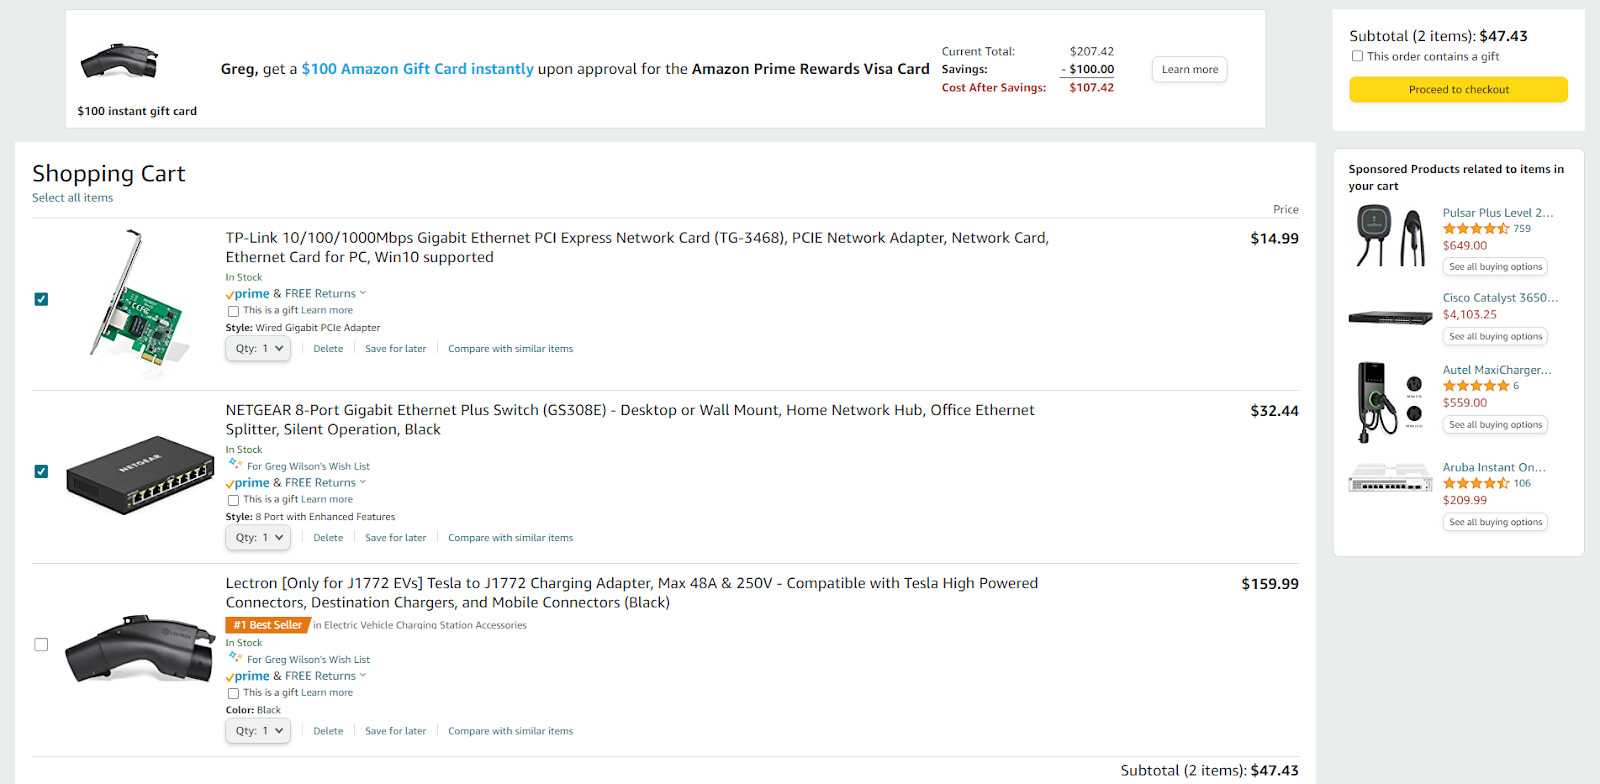Expand FREE Returns chevron for NETGEAR item
This screenshot has height=784, width=1600.
point(363,482)
